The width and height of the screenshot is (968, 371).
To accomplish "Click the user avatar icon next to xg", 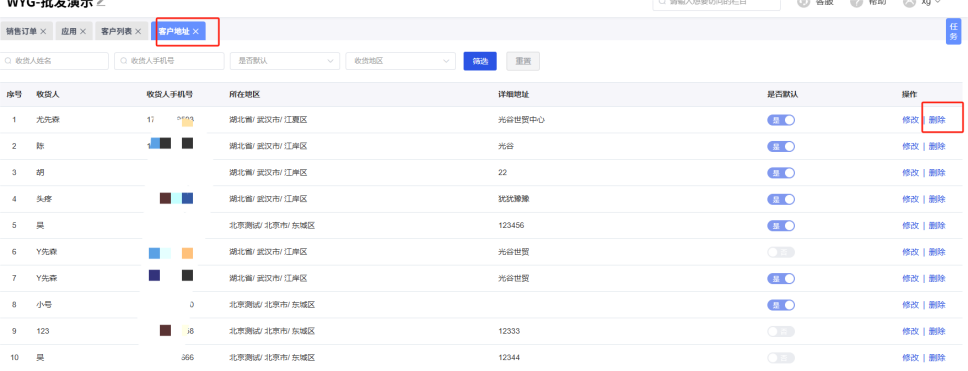I will point(909,2).
